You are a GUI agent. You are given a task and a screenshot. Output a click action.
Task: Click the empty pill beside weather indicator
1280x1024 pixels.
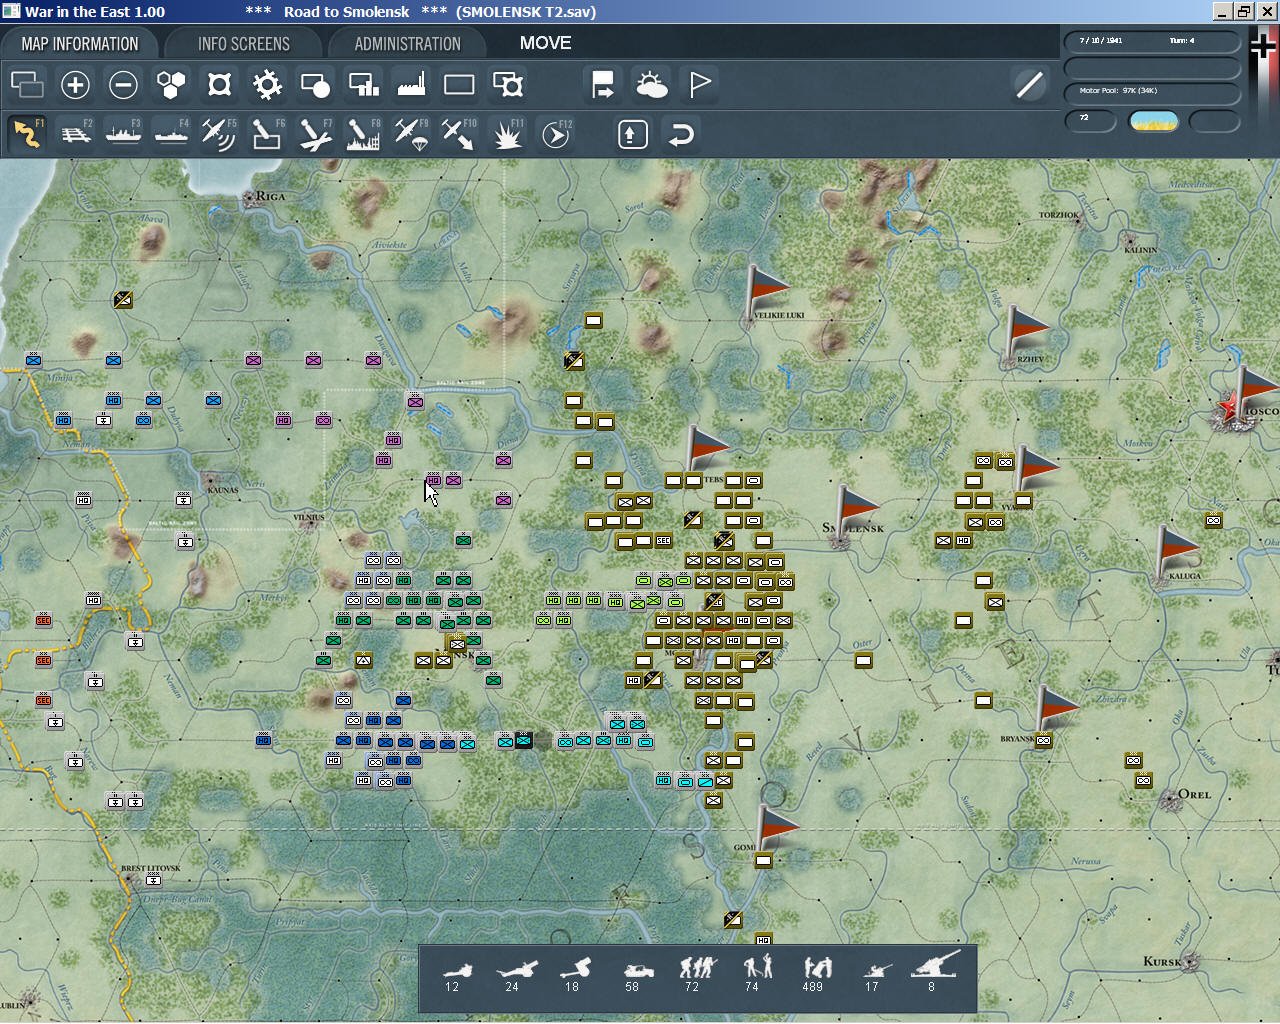pos(1214,121)
